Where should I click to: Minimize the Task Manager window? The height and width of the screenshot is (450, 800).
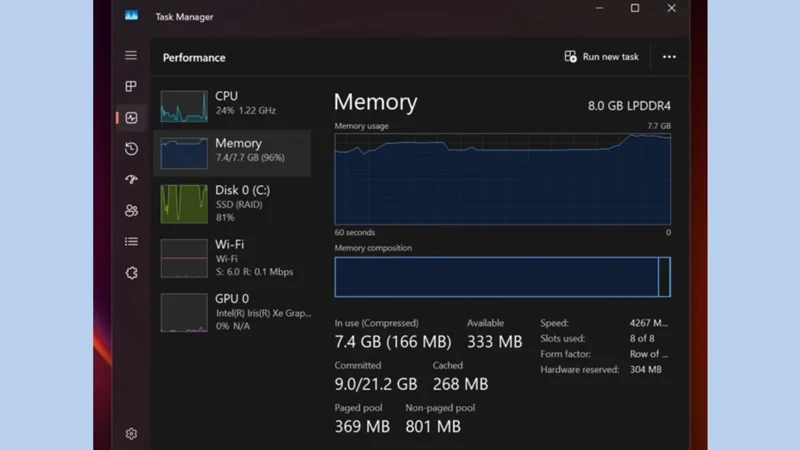coord(599,8)
